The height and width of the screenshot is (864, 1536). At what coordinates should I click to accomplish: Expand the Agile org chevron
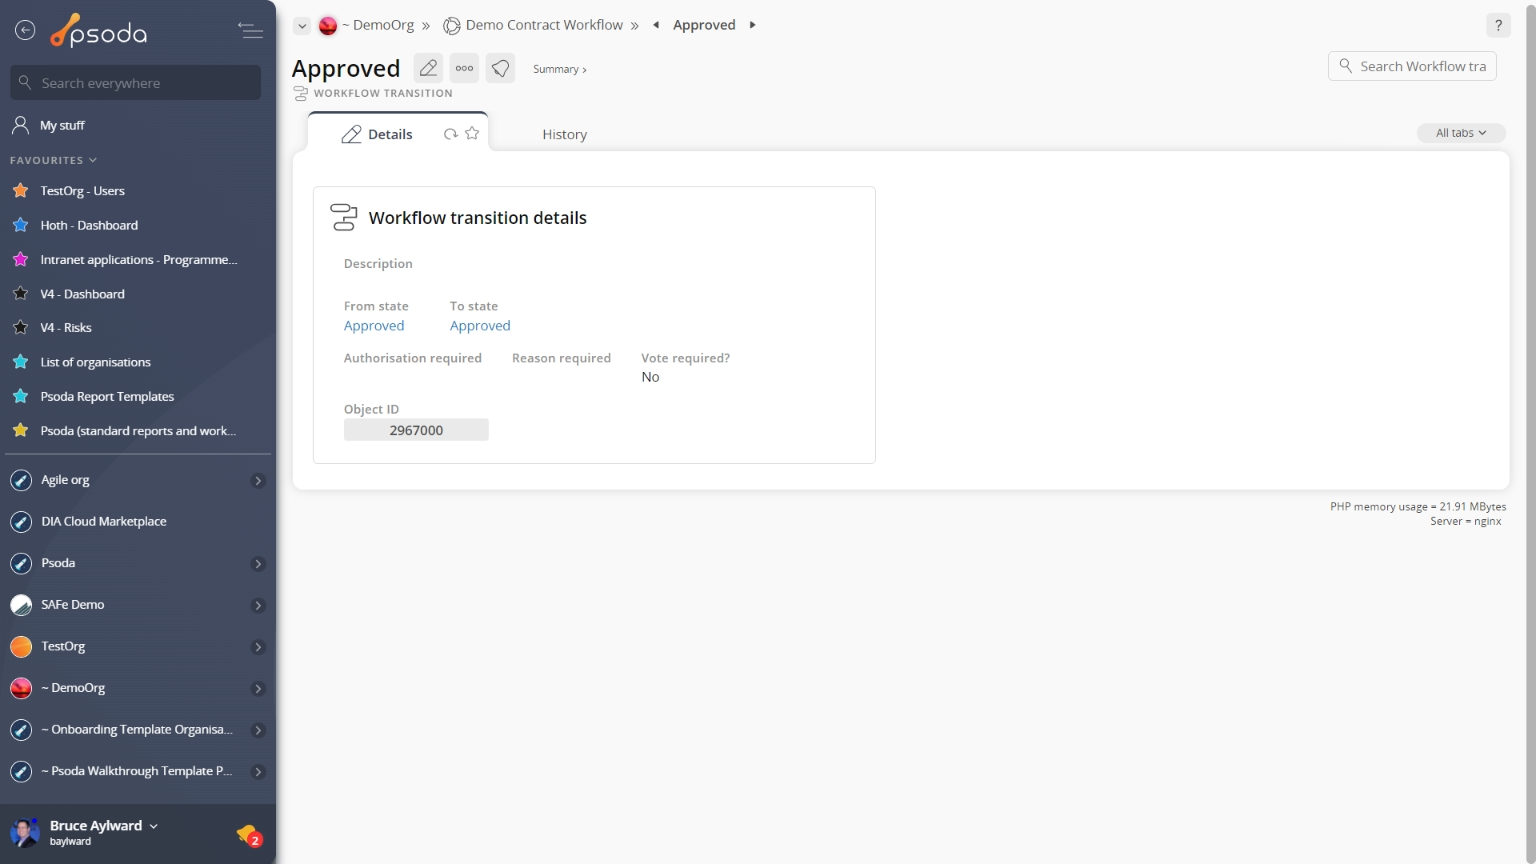[258, 481]
